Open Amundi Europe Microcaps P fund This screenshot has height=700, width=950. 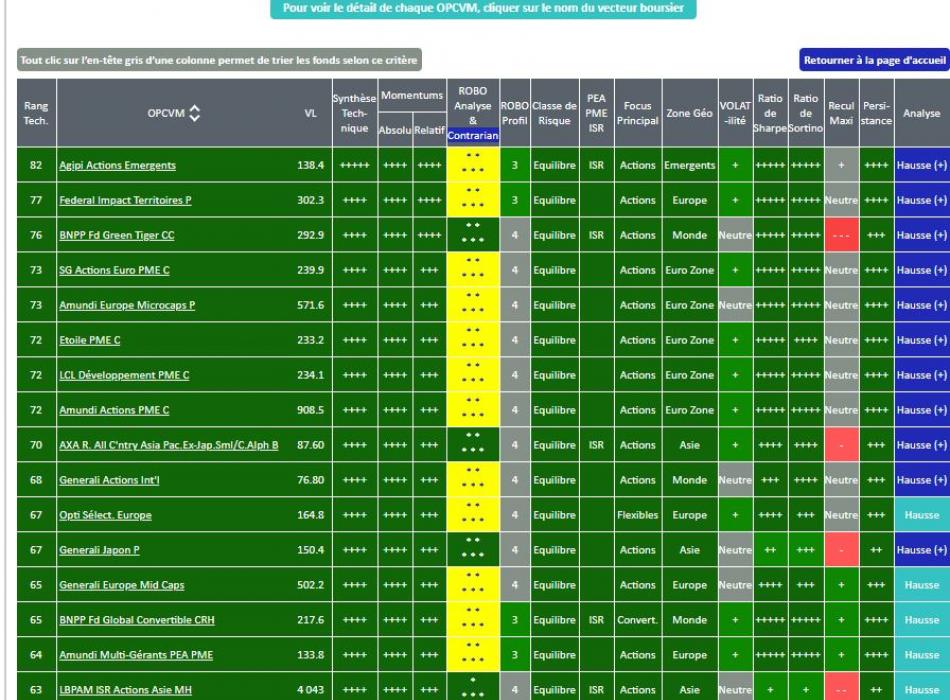click(127, 305)
